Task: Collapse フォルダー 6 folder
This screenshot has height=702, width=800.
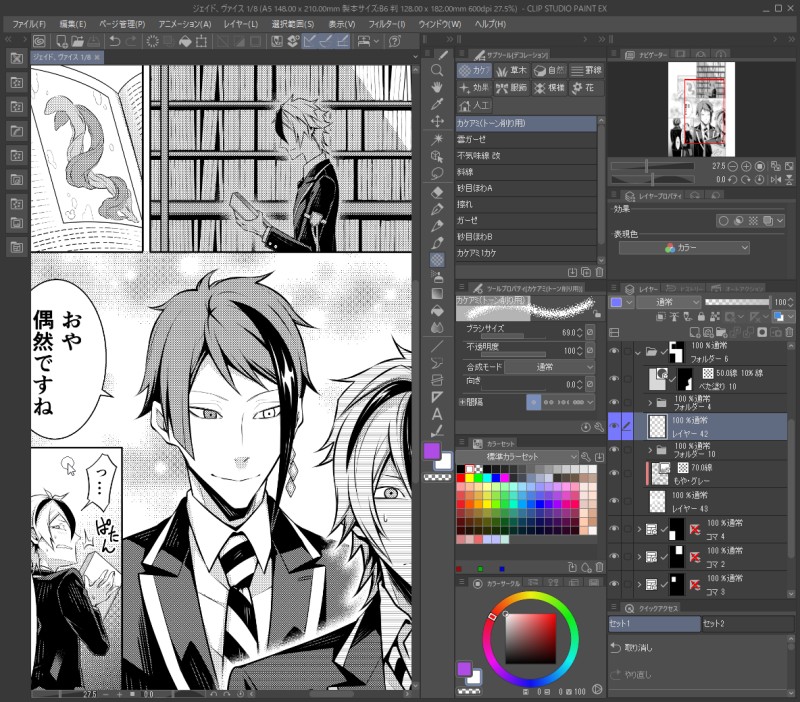Action: [x=638, y=352]
